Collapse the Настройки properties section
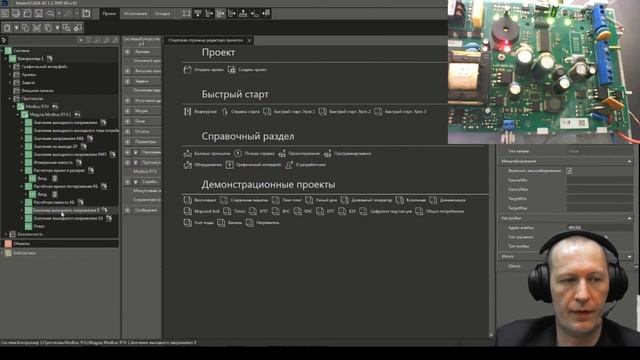The width and height of the screenshot is (640, 360). (629, 218)
